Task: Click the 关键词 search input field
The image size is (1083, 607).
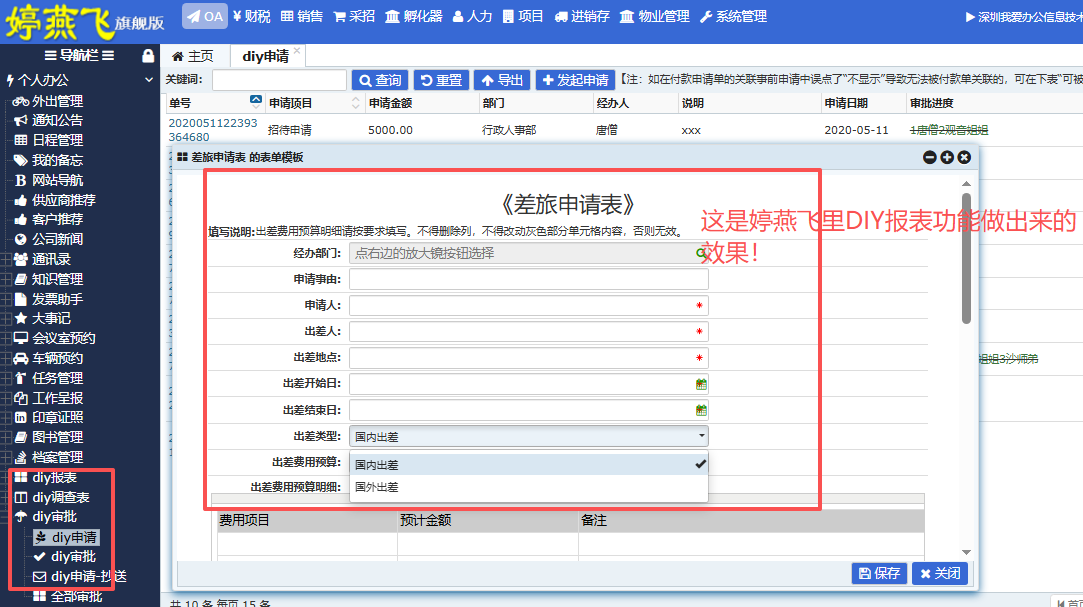Action: coord(279,80)
